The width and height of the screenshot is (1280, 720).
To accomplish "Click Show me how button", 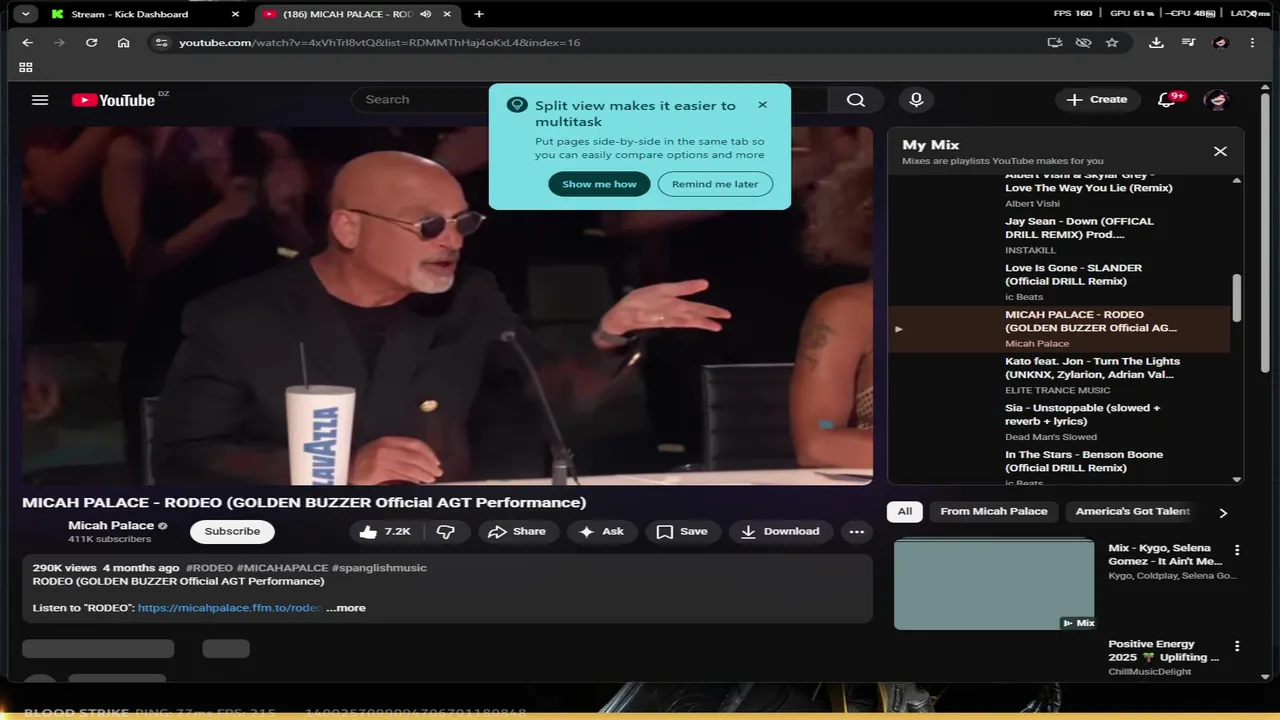I will [599, 184].
